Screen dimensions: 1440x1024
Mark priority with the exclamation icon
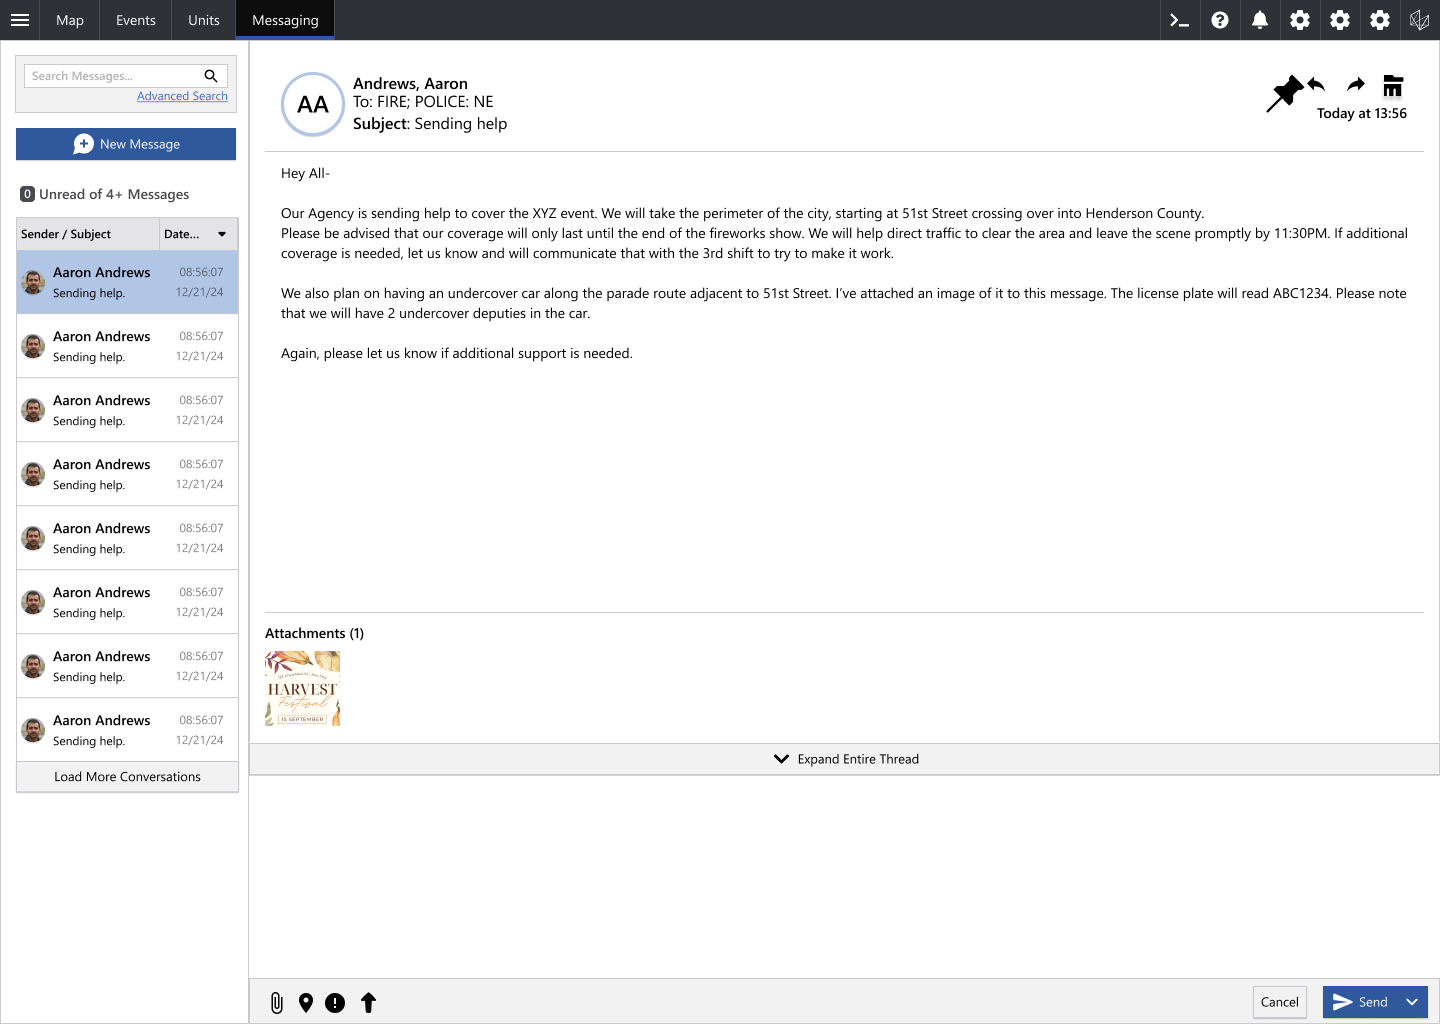click(335, 1003)
